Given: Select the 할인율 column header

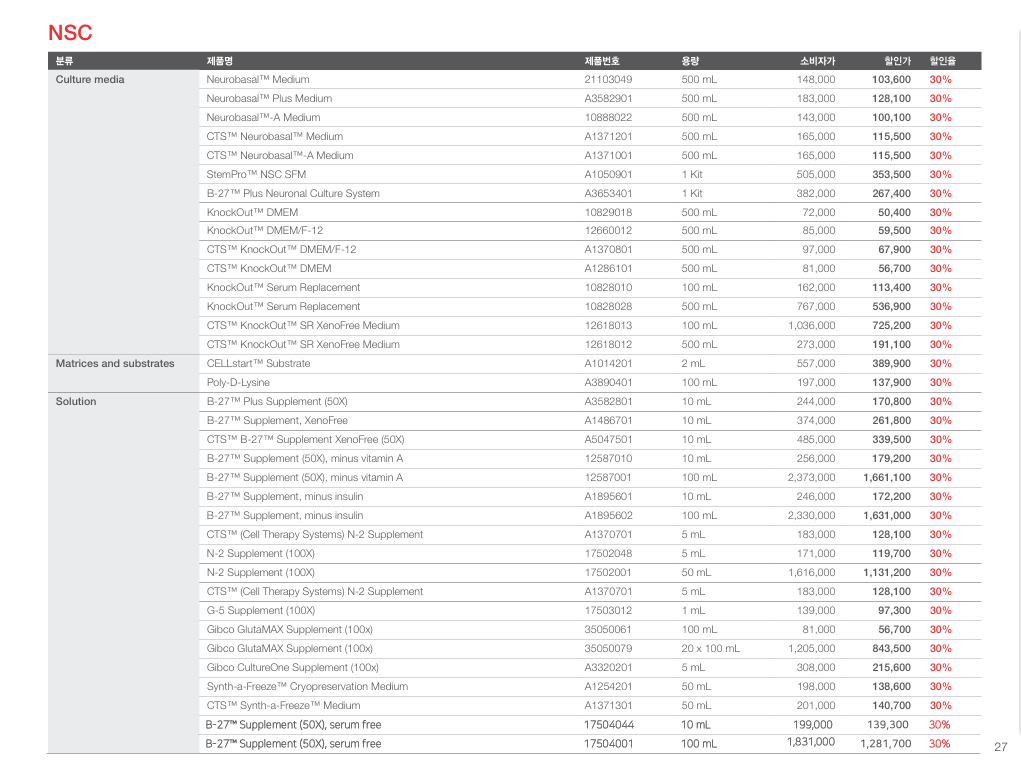Looking at the screenshot, I should (x=940, y=61).
